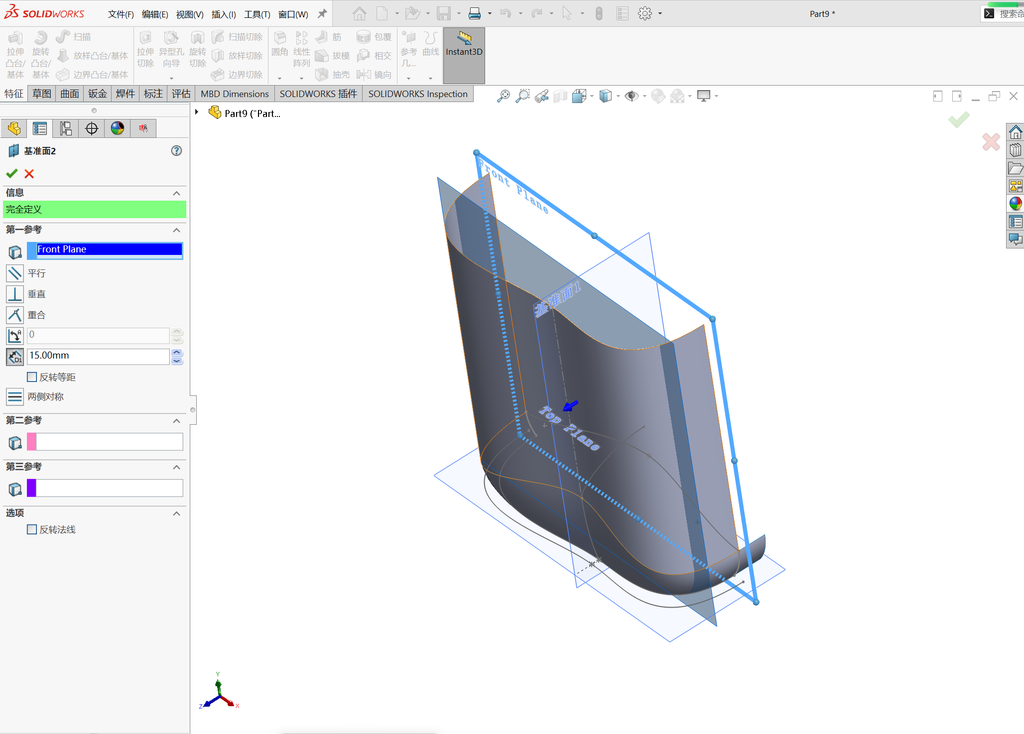This screenshot has width=1024, height=734.
Task: Collapse the 信息 section
Action: click(176, 193)
